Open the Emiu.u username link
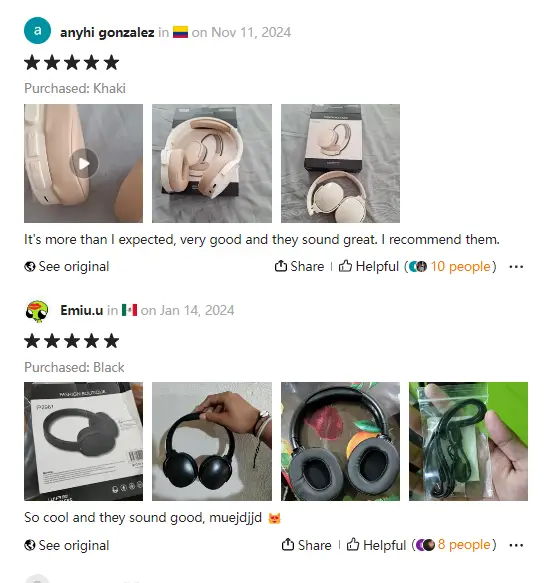This screenshot has height=583, width=550. tap(81, 310)
